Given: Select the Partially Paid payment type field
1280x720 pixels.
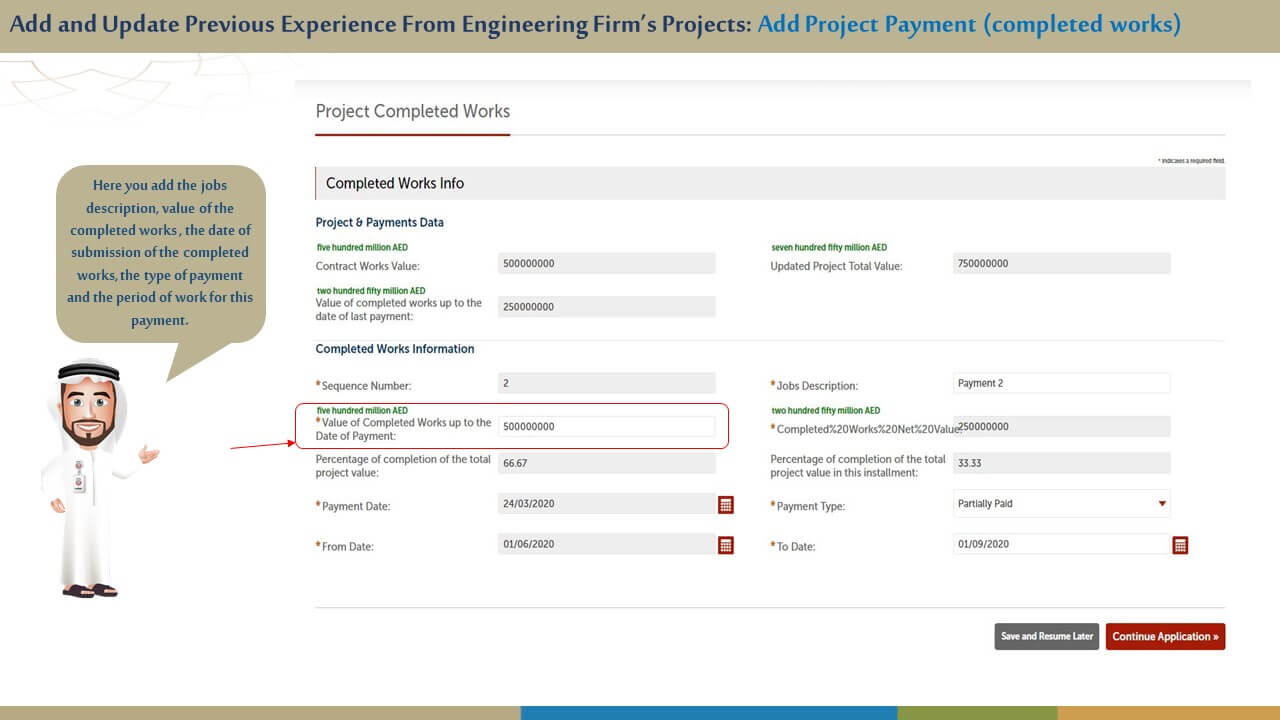Looking at the screenshot, I should tap(1050, 504).
